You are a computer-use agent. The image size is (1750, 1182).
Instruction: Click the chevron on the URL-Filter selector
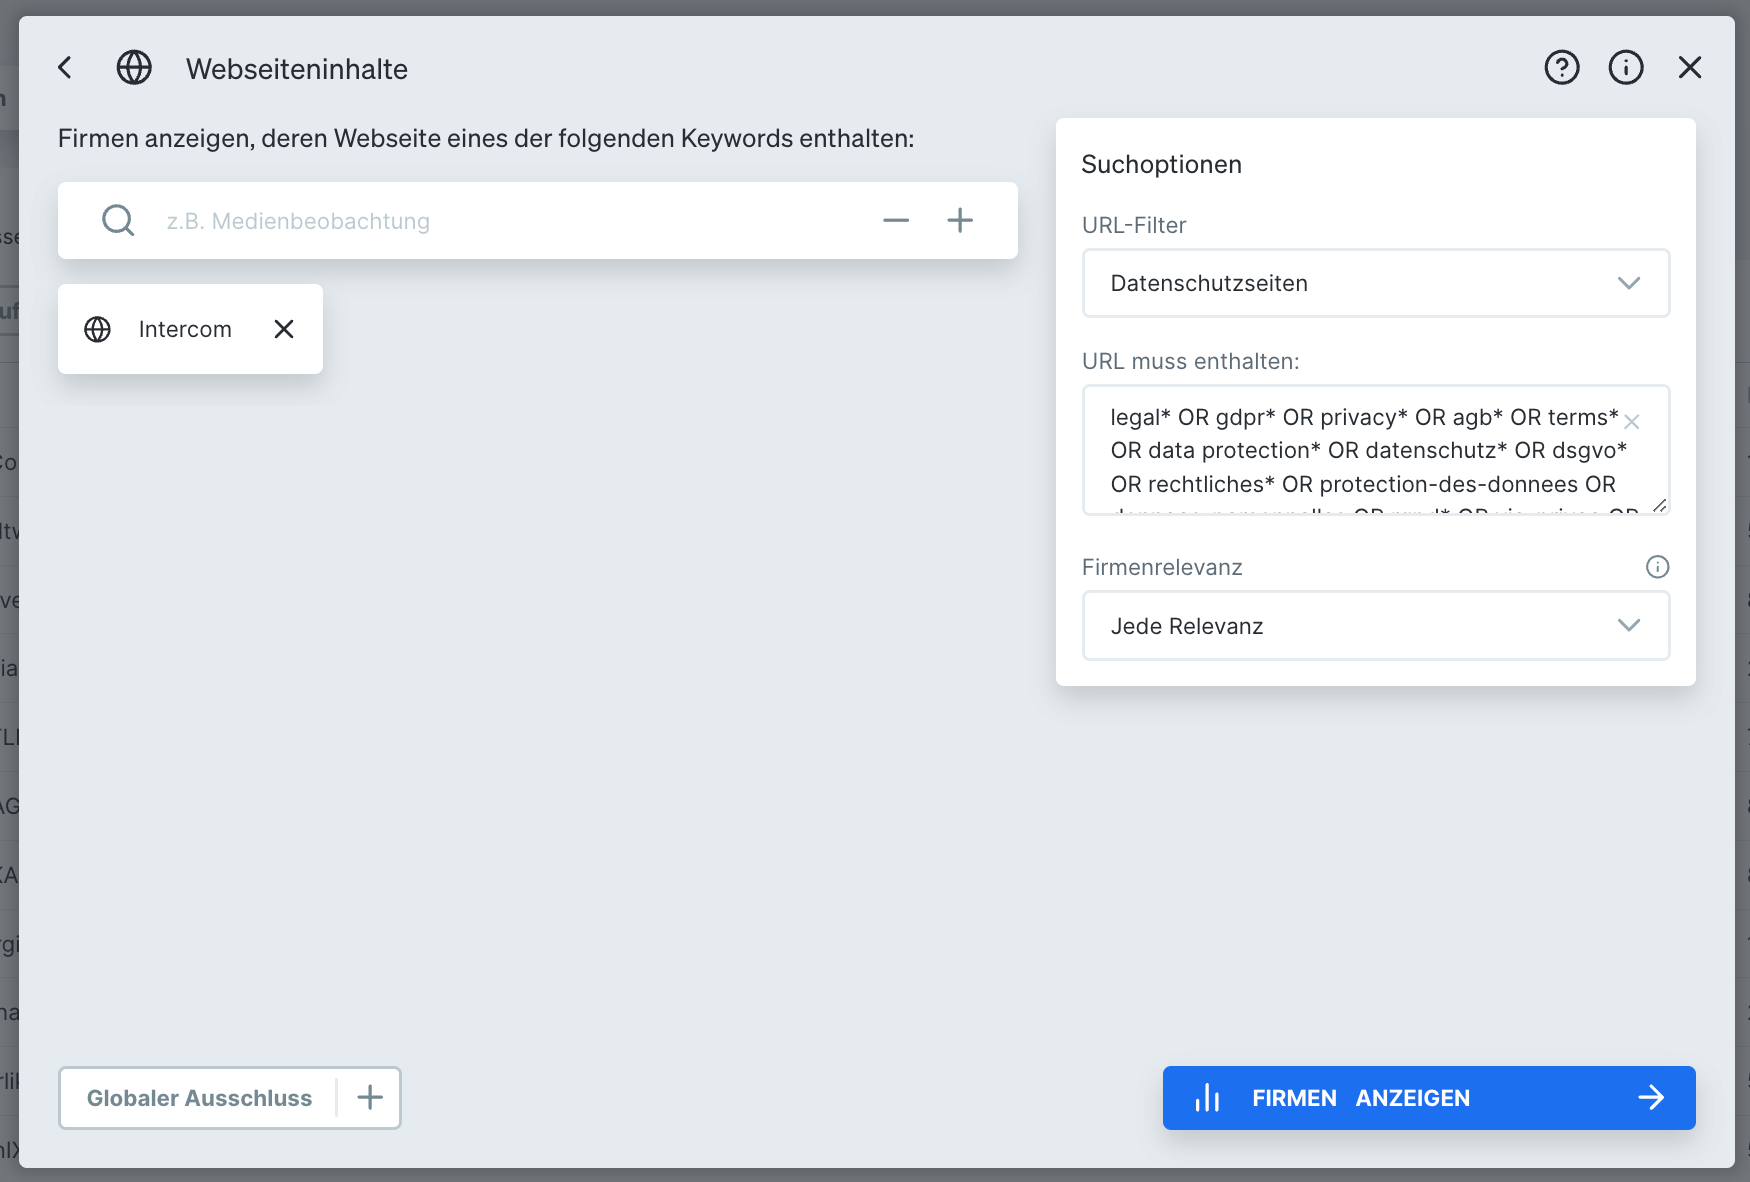[x=1629, y=283]
